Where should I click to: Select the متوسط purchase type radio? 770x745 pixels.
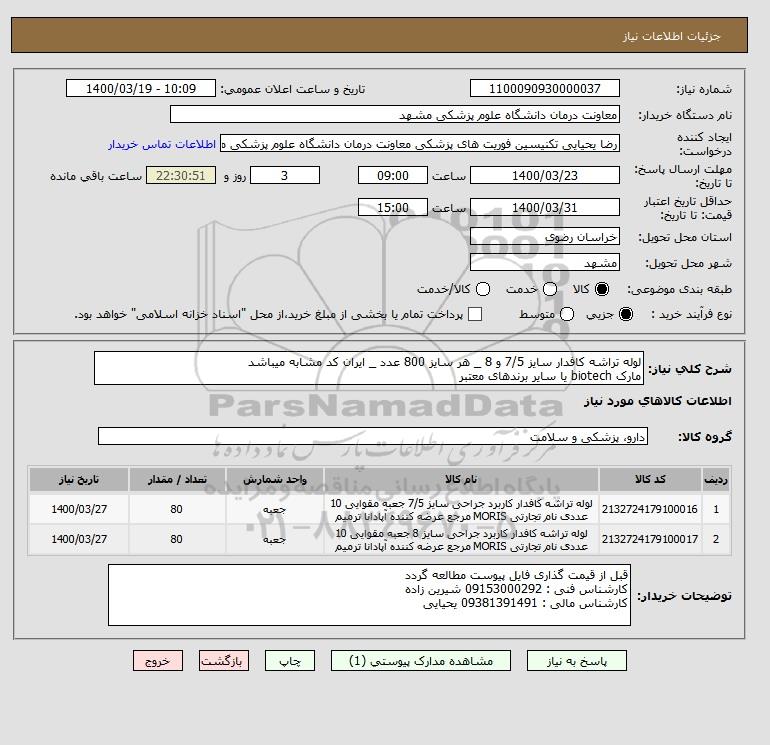coord(567,314)
